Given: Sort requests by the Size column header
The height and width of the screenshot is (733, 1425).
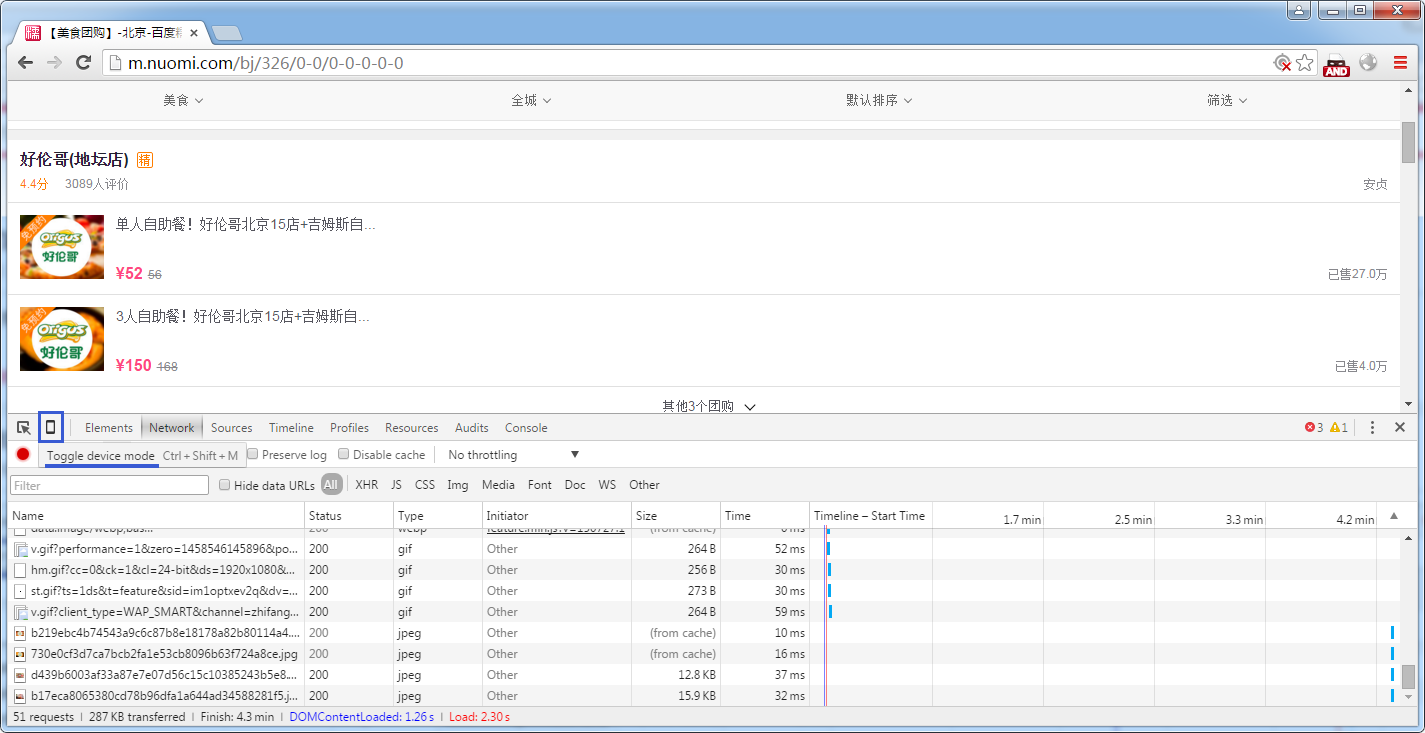Looking at the screenshot, I should (676, 515).
